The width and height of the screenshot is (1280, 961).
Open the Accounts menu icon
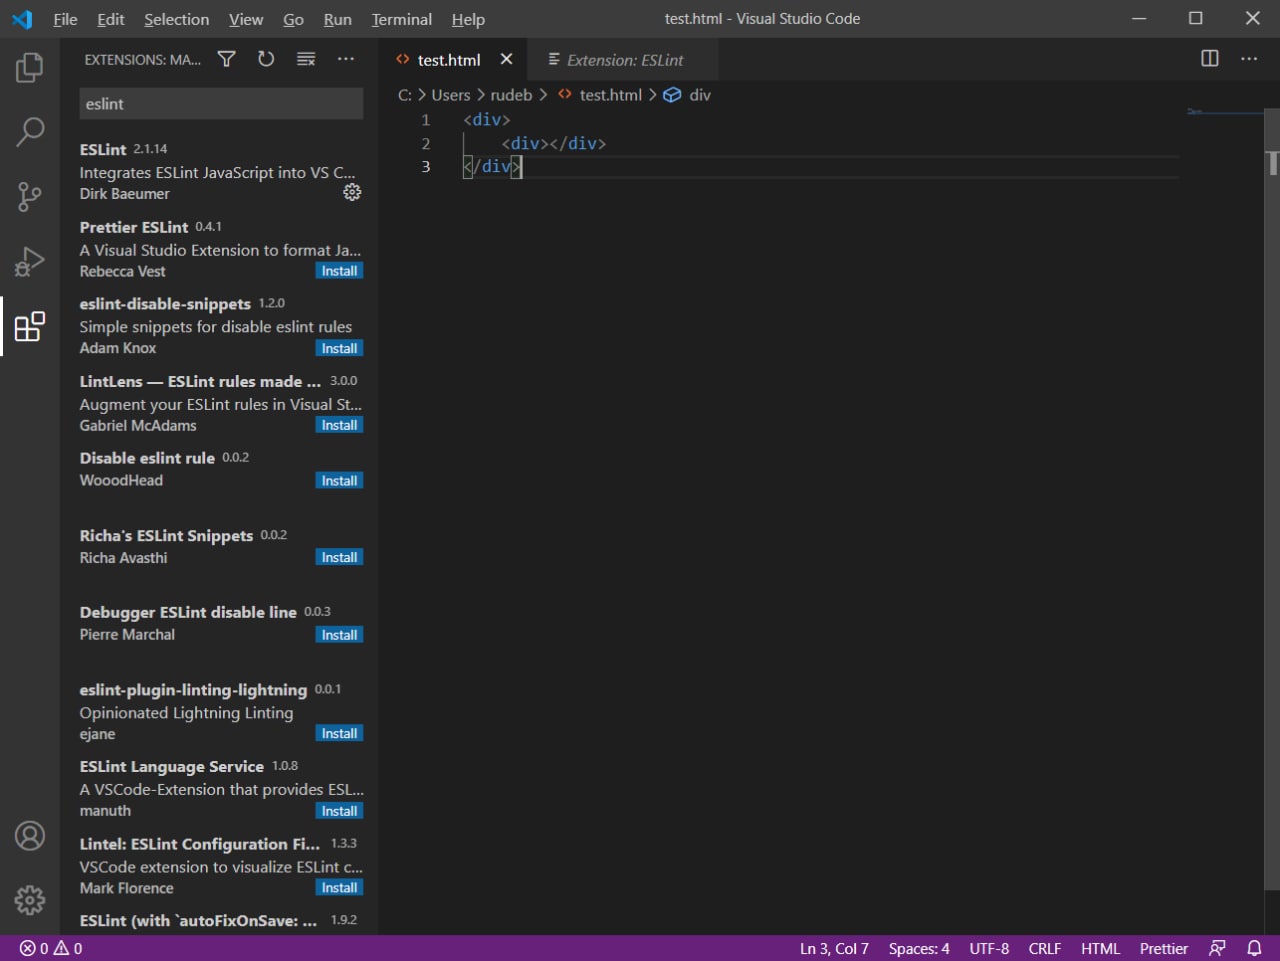point(30,835)
